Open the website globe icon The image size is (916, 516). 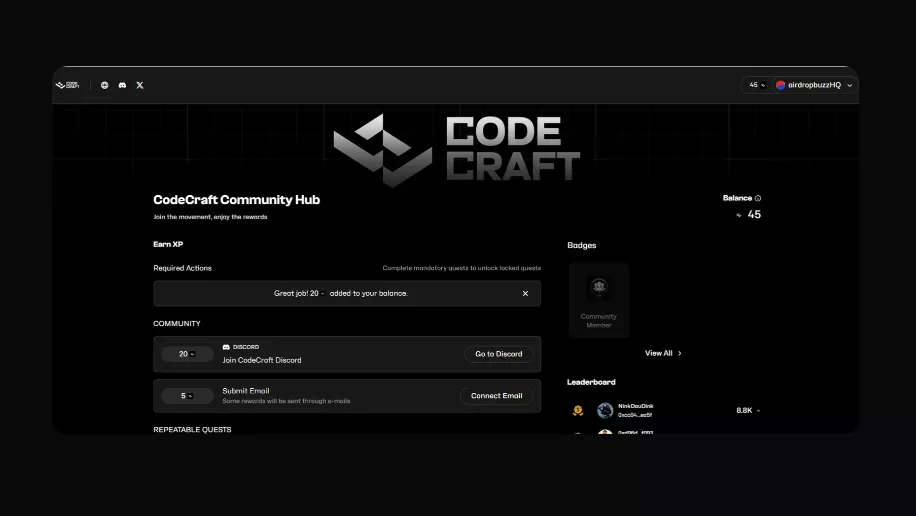pyautogui.click(x=105, y=85)
